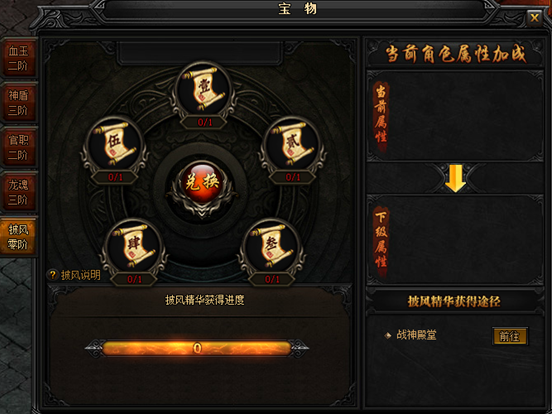Select the 贰 scroll icon
552x415 pixels.
tap(293, 144)
